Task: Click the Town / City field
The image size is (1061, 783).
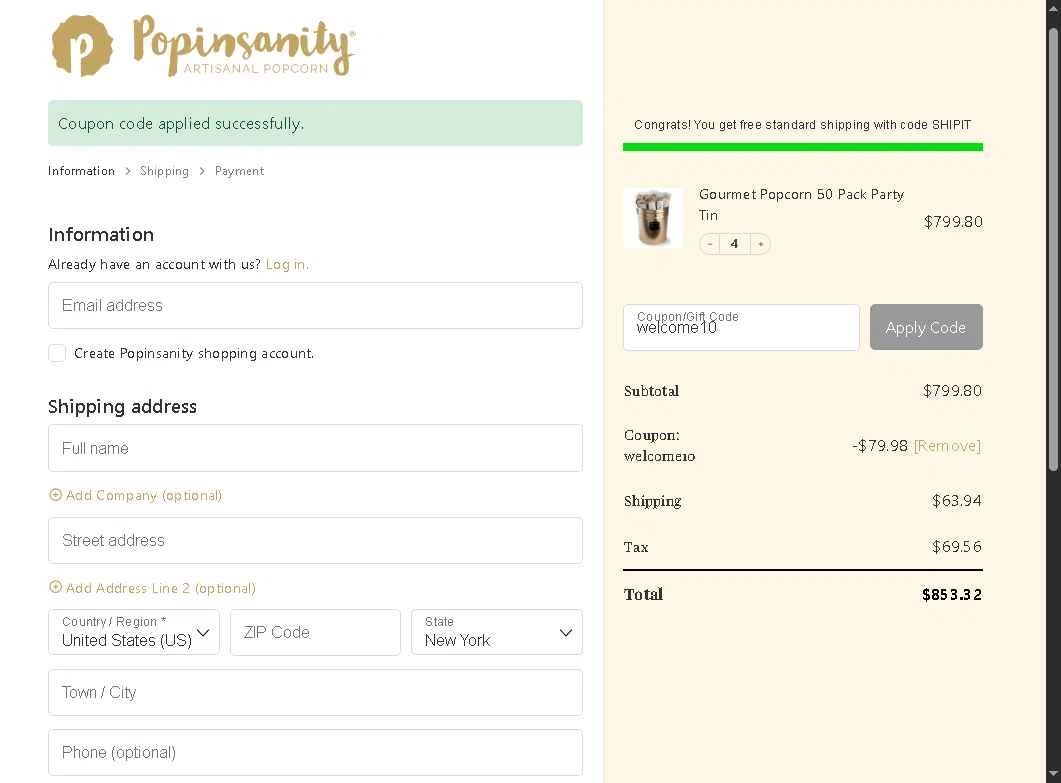Action: 315,692
